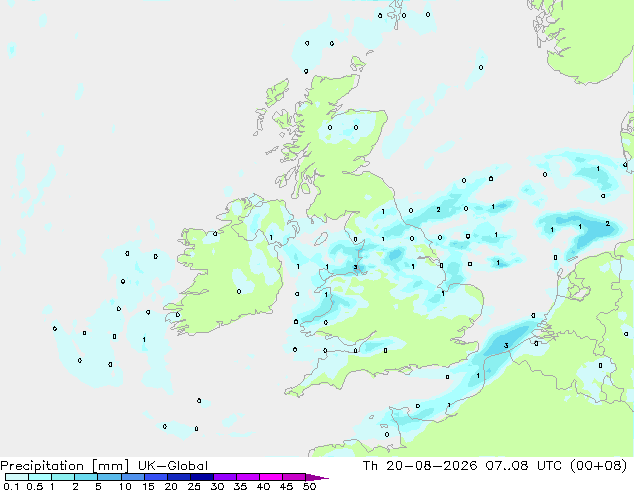634x490 pixels.
Task: Click the legend label '25'
Action: point(194,486)
